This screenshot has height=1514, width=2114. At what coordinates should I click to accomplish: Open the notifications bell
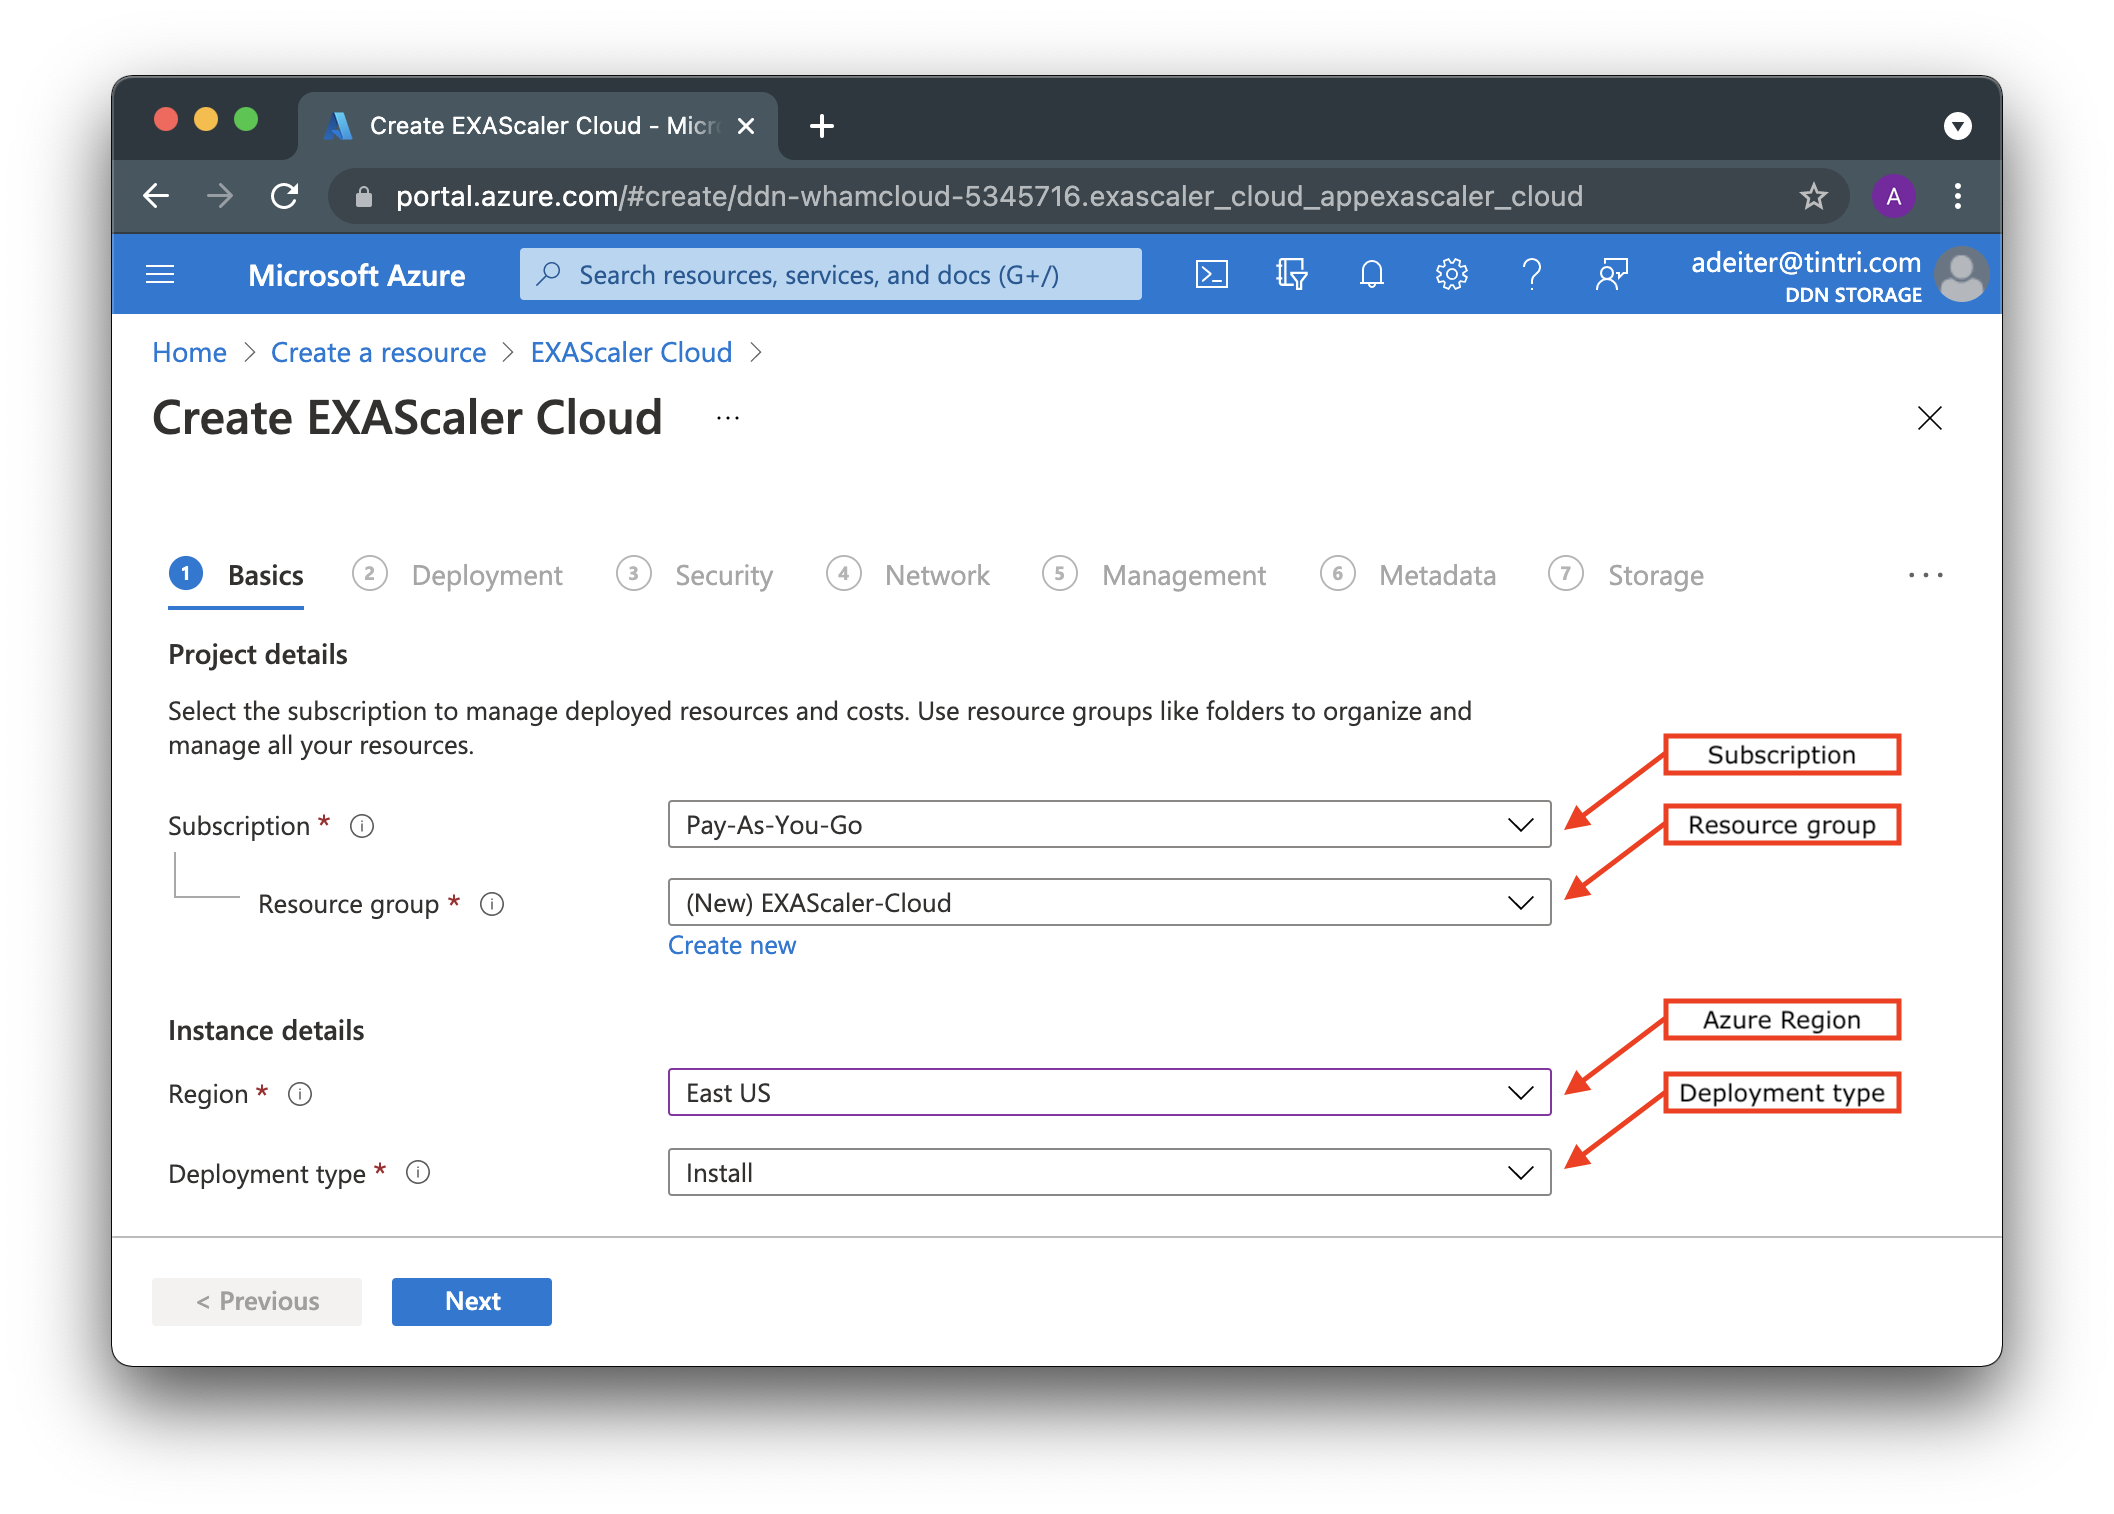point(1371,274)
